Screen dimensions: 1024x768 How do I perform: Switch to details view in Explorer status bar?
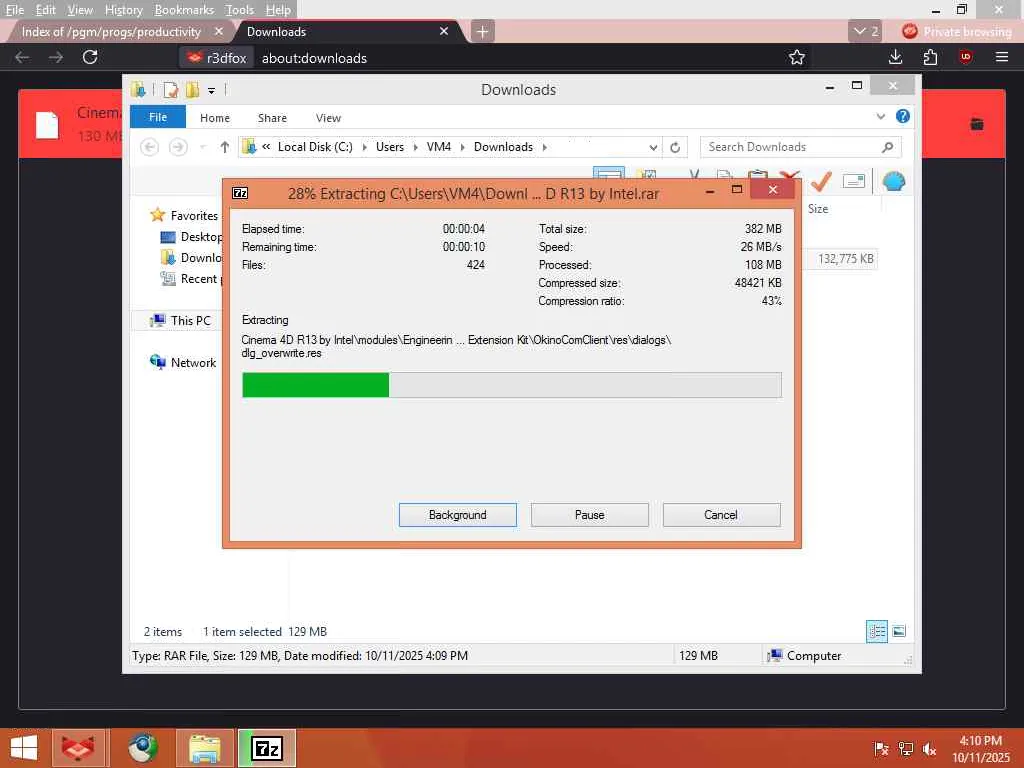(x=876, y=631)
